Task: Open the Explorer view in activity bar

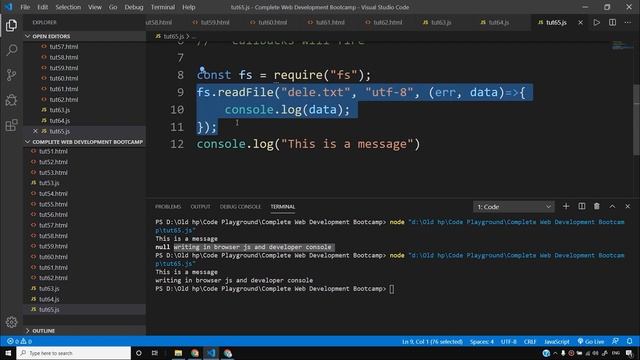Action: (x=11, y=25)
